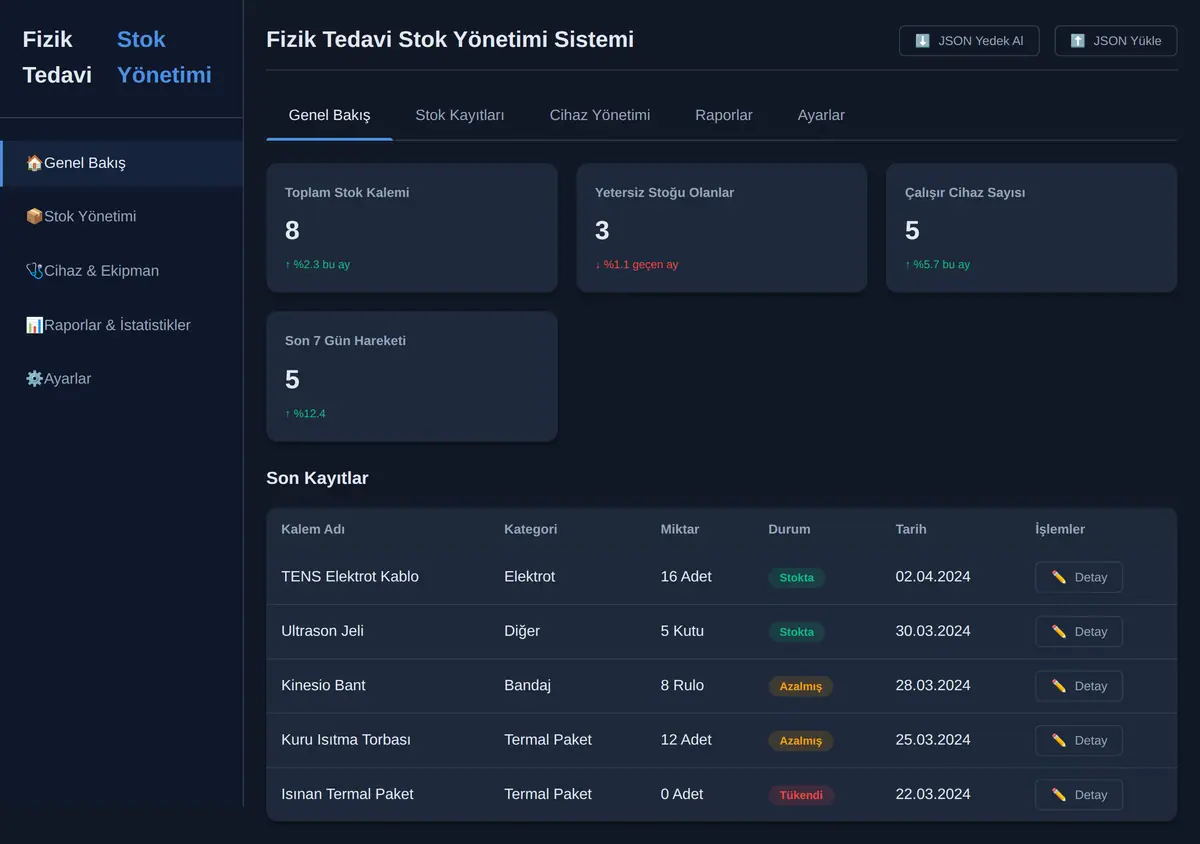Select the Genel Bakış top tab

(x=329, y=115)
